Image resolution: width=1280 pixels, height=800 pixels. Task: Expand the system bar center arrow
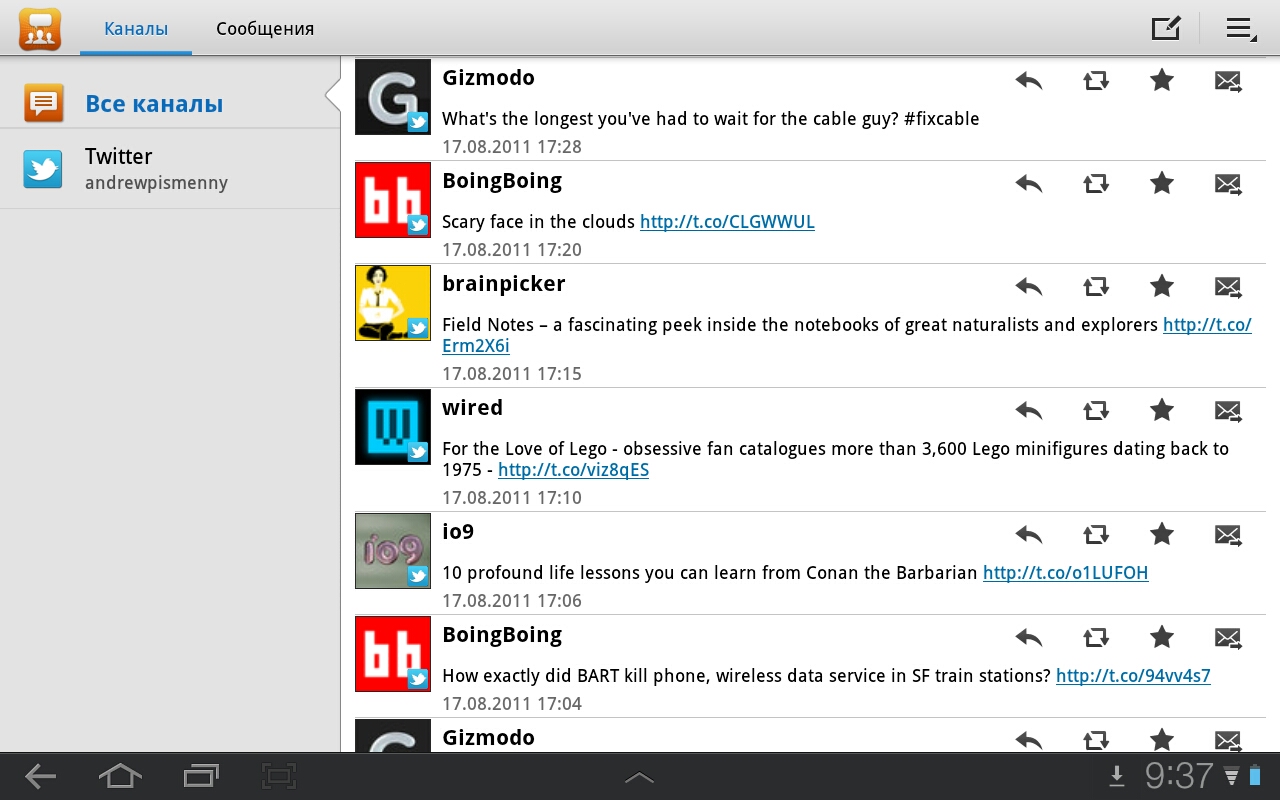point(639,777)
